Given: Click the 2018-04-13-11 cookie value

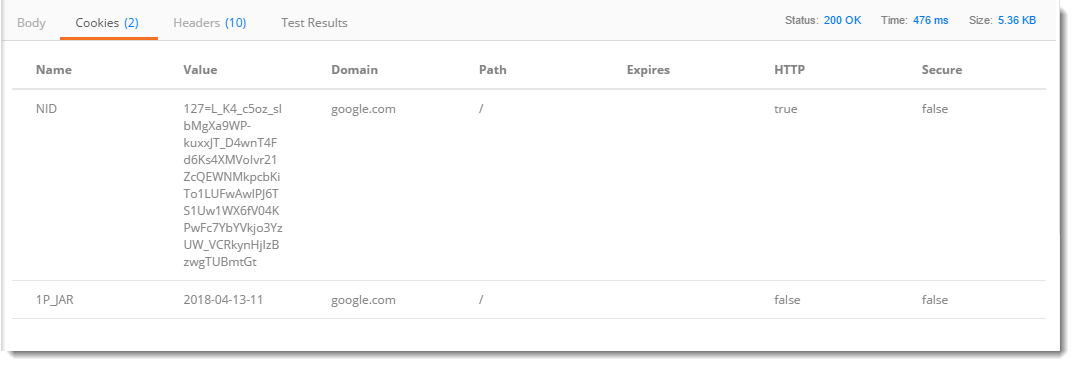Looking at the screenshot, I should [x=223, y=300].
